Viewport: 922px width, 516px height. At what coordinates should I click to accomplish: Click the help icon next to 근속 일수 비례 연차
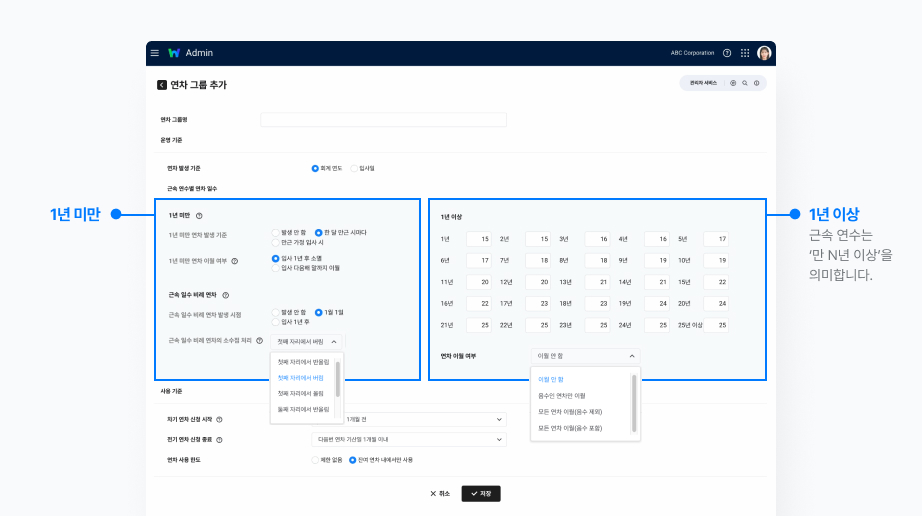click(x=226, y=295)
